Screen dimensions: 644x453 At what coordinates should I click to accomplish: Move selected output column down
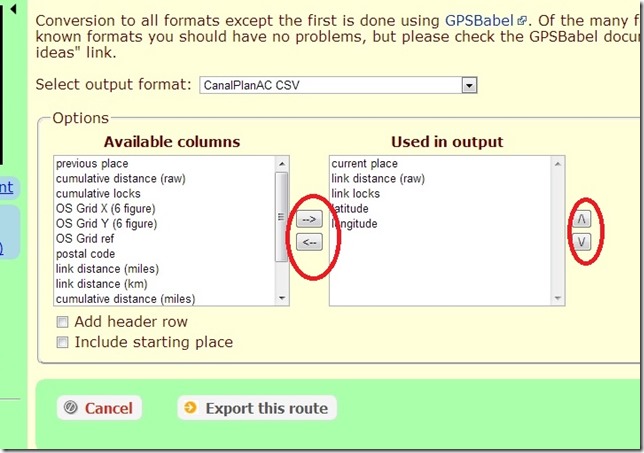581,241
